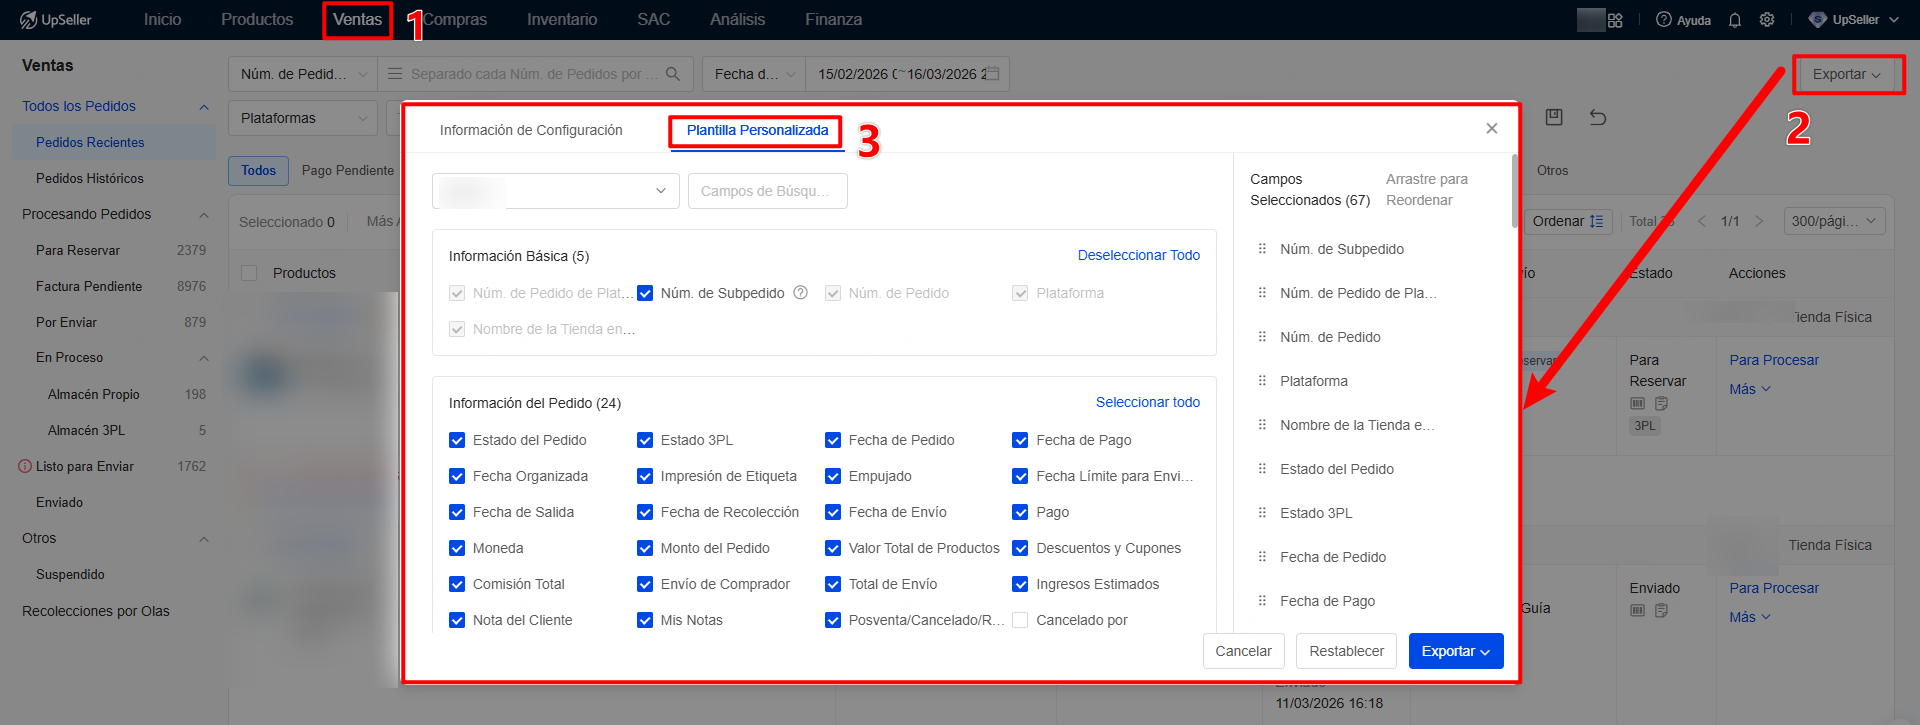1920x725 pixels.
Task: Open the template selector dropdown
Action: pos(555,191)
